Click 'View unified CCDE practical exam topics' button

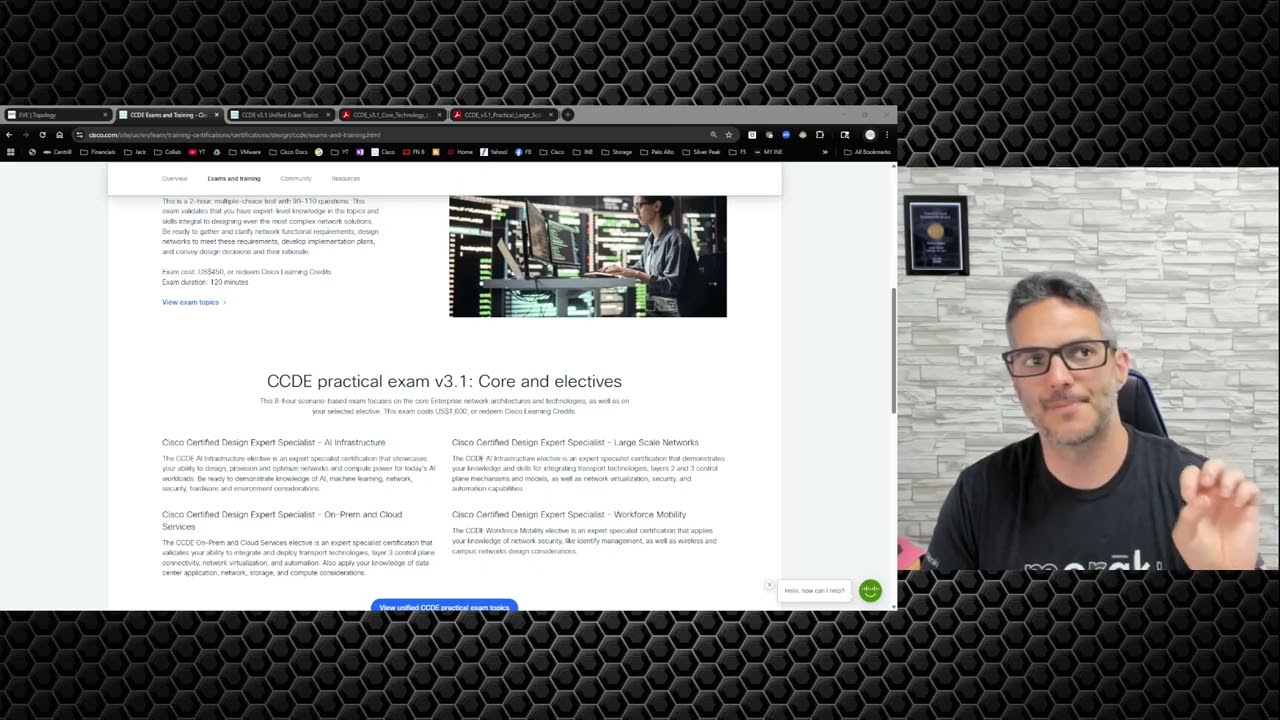point(444,606)
